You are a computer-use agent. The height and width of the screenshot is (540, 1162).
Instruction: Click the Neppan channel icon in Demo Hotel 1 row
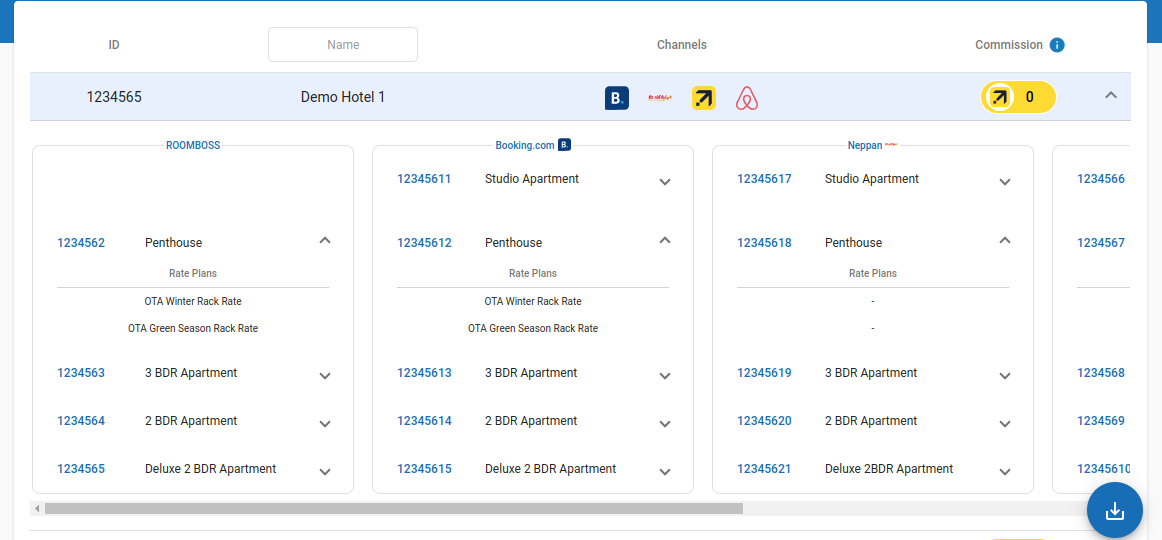tap(660, 98)
